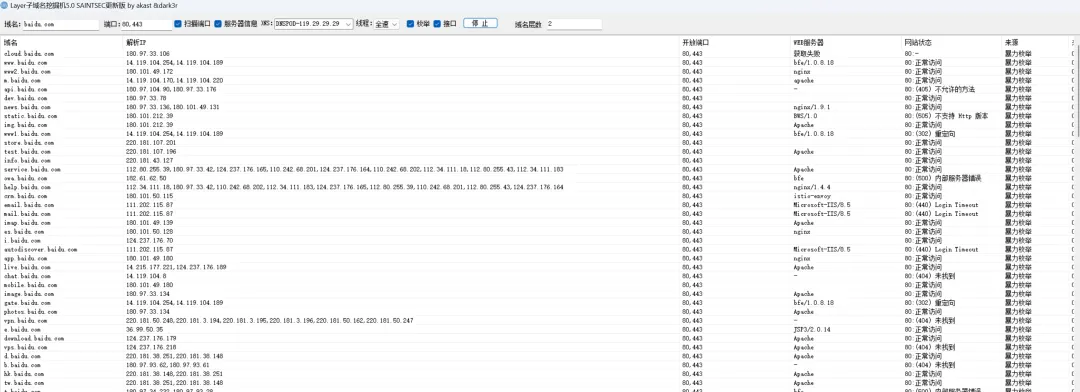1080x392 pixels.
Task: Open the 线程 speed dropdown
Action: [x=386, y=24]
